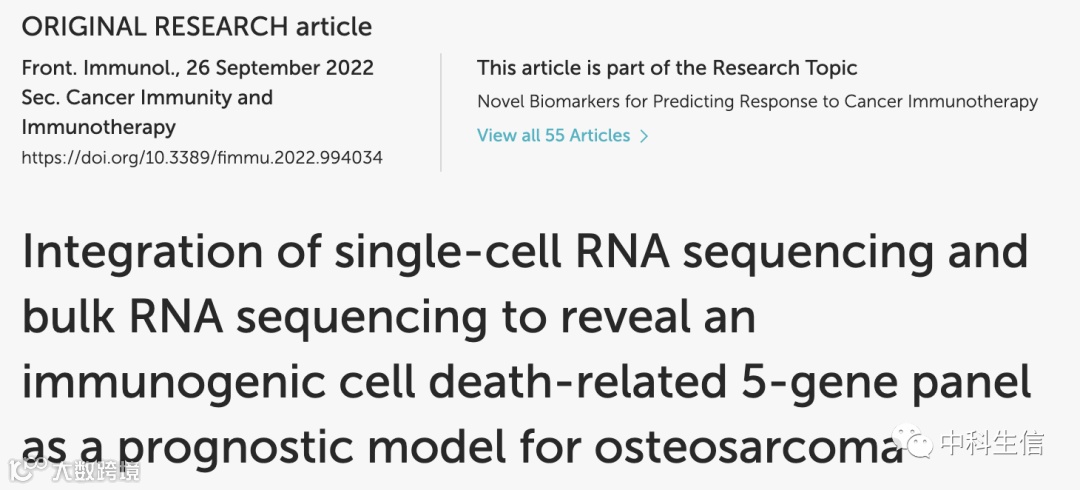Click the title line 'immunogenic cell death-related'
Screen dimensions: 1080x490
pyautogui.click(x=524, y=383)
